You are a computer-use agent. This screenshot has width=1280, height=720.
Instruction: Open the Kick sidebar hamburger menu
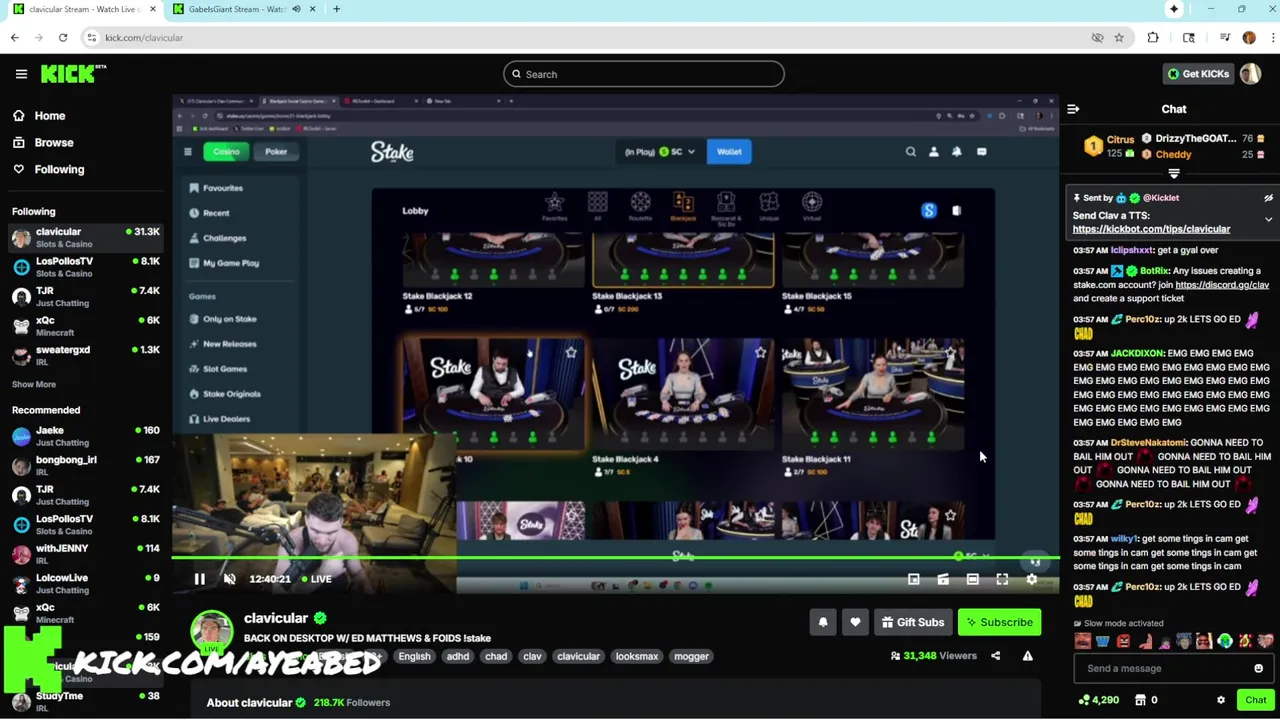[x=21, y=74]
